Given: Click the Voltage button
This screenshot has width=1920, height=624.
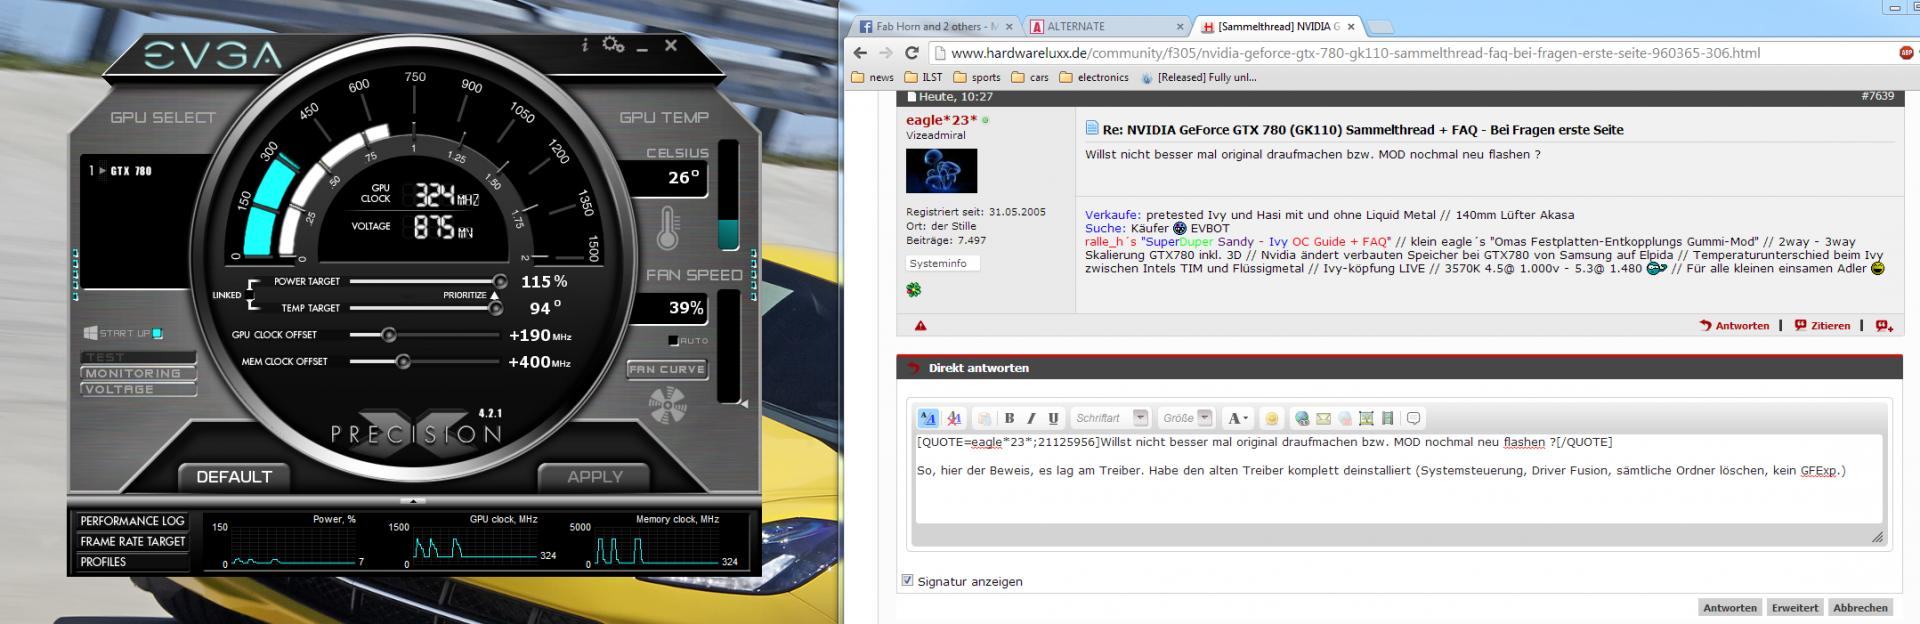Looking at the screenshot, I should (138, 389).
